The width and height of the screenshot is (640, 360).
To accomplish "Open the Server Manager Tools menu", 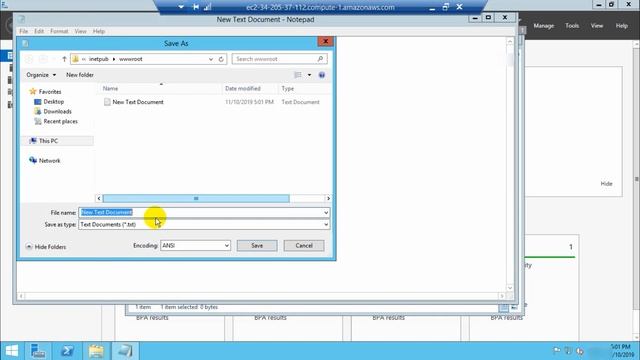I will pos(572,26).
